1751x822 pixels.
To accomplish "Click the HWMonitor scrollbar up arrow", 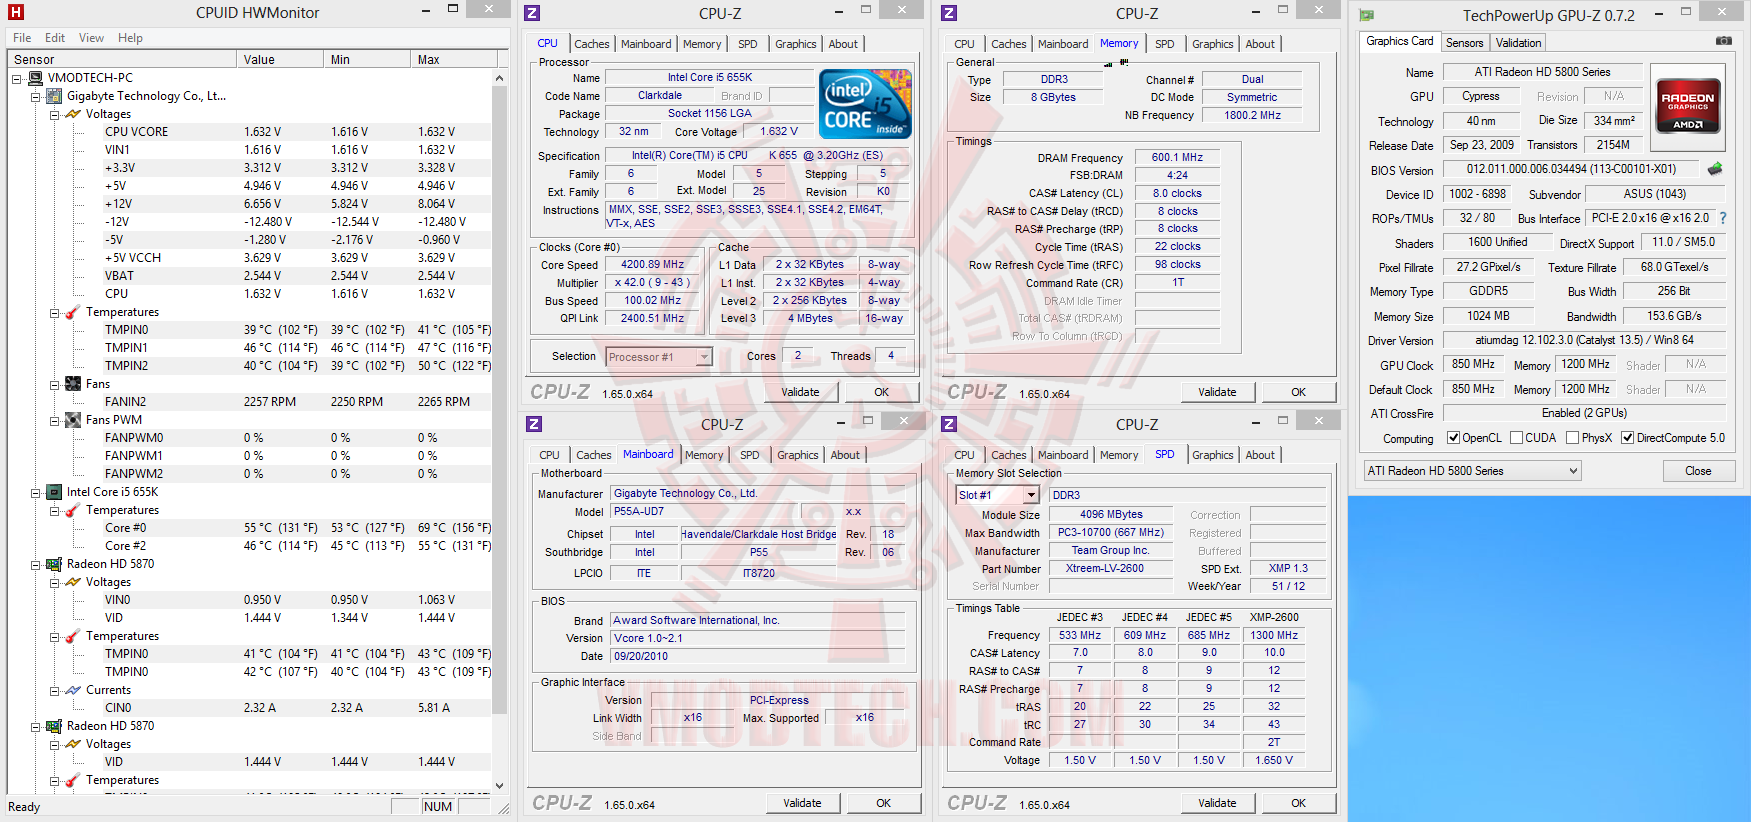I will point(500,78).
